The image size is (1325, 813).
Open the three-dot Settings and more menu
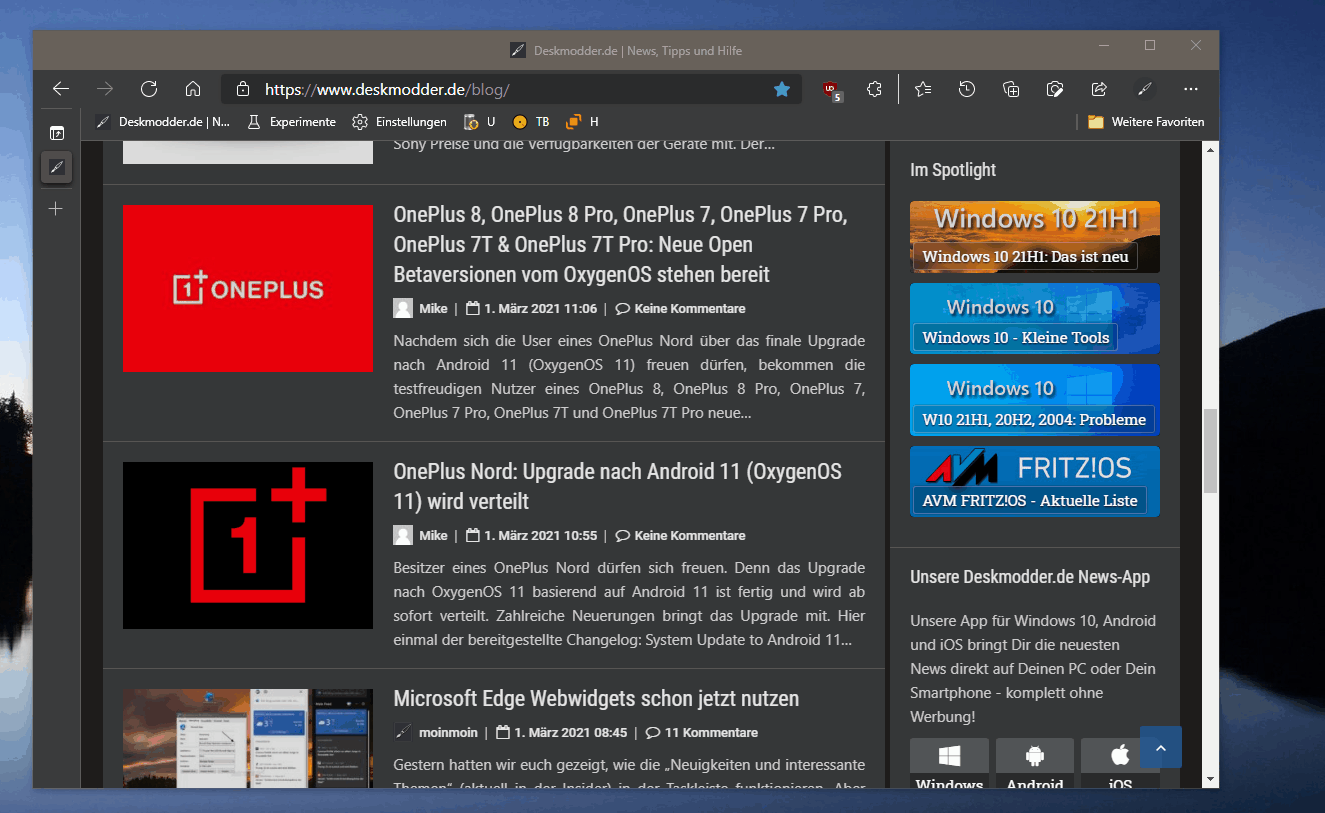coord(1190,89)
